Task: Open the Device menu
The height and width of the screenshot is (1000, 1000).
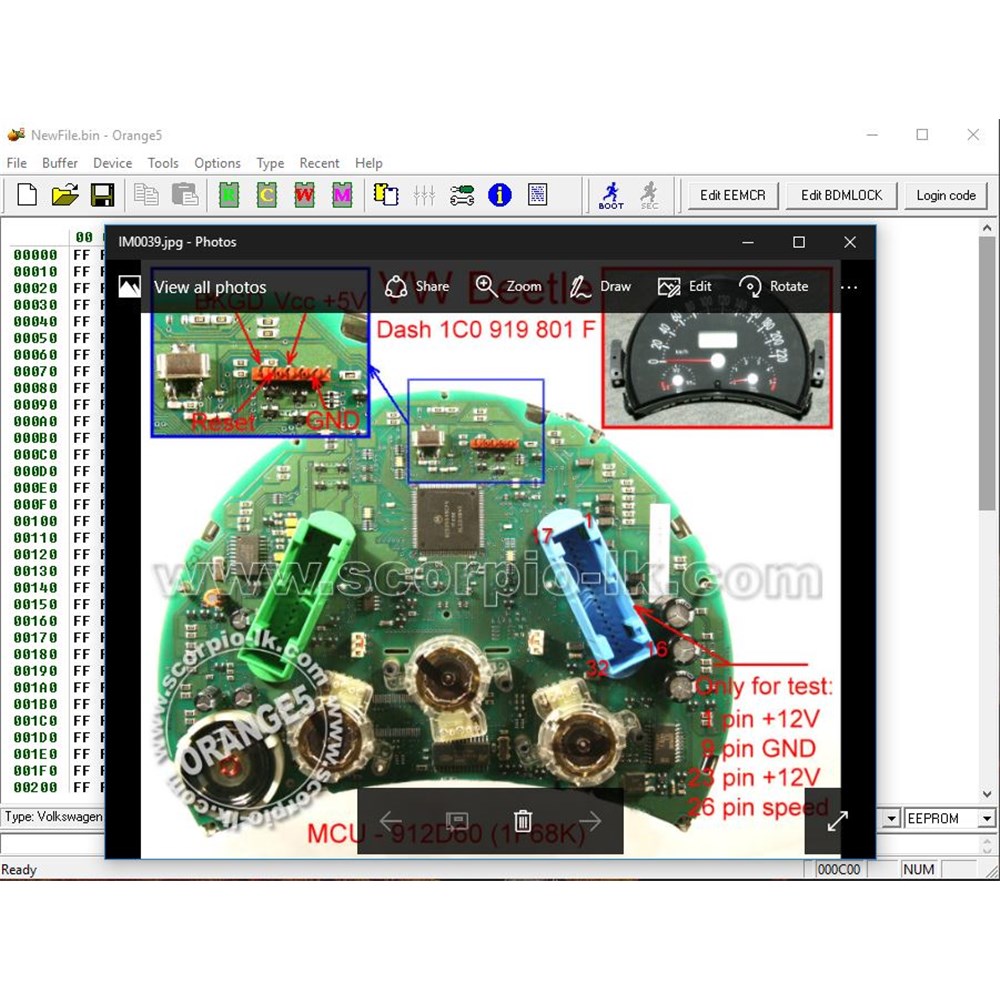Action: (112, 163)
